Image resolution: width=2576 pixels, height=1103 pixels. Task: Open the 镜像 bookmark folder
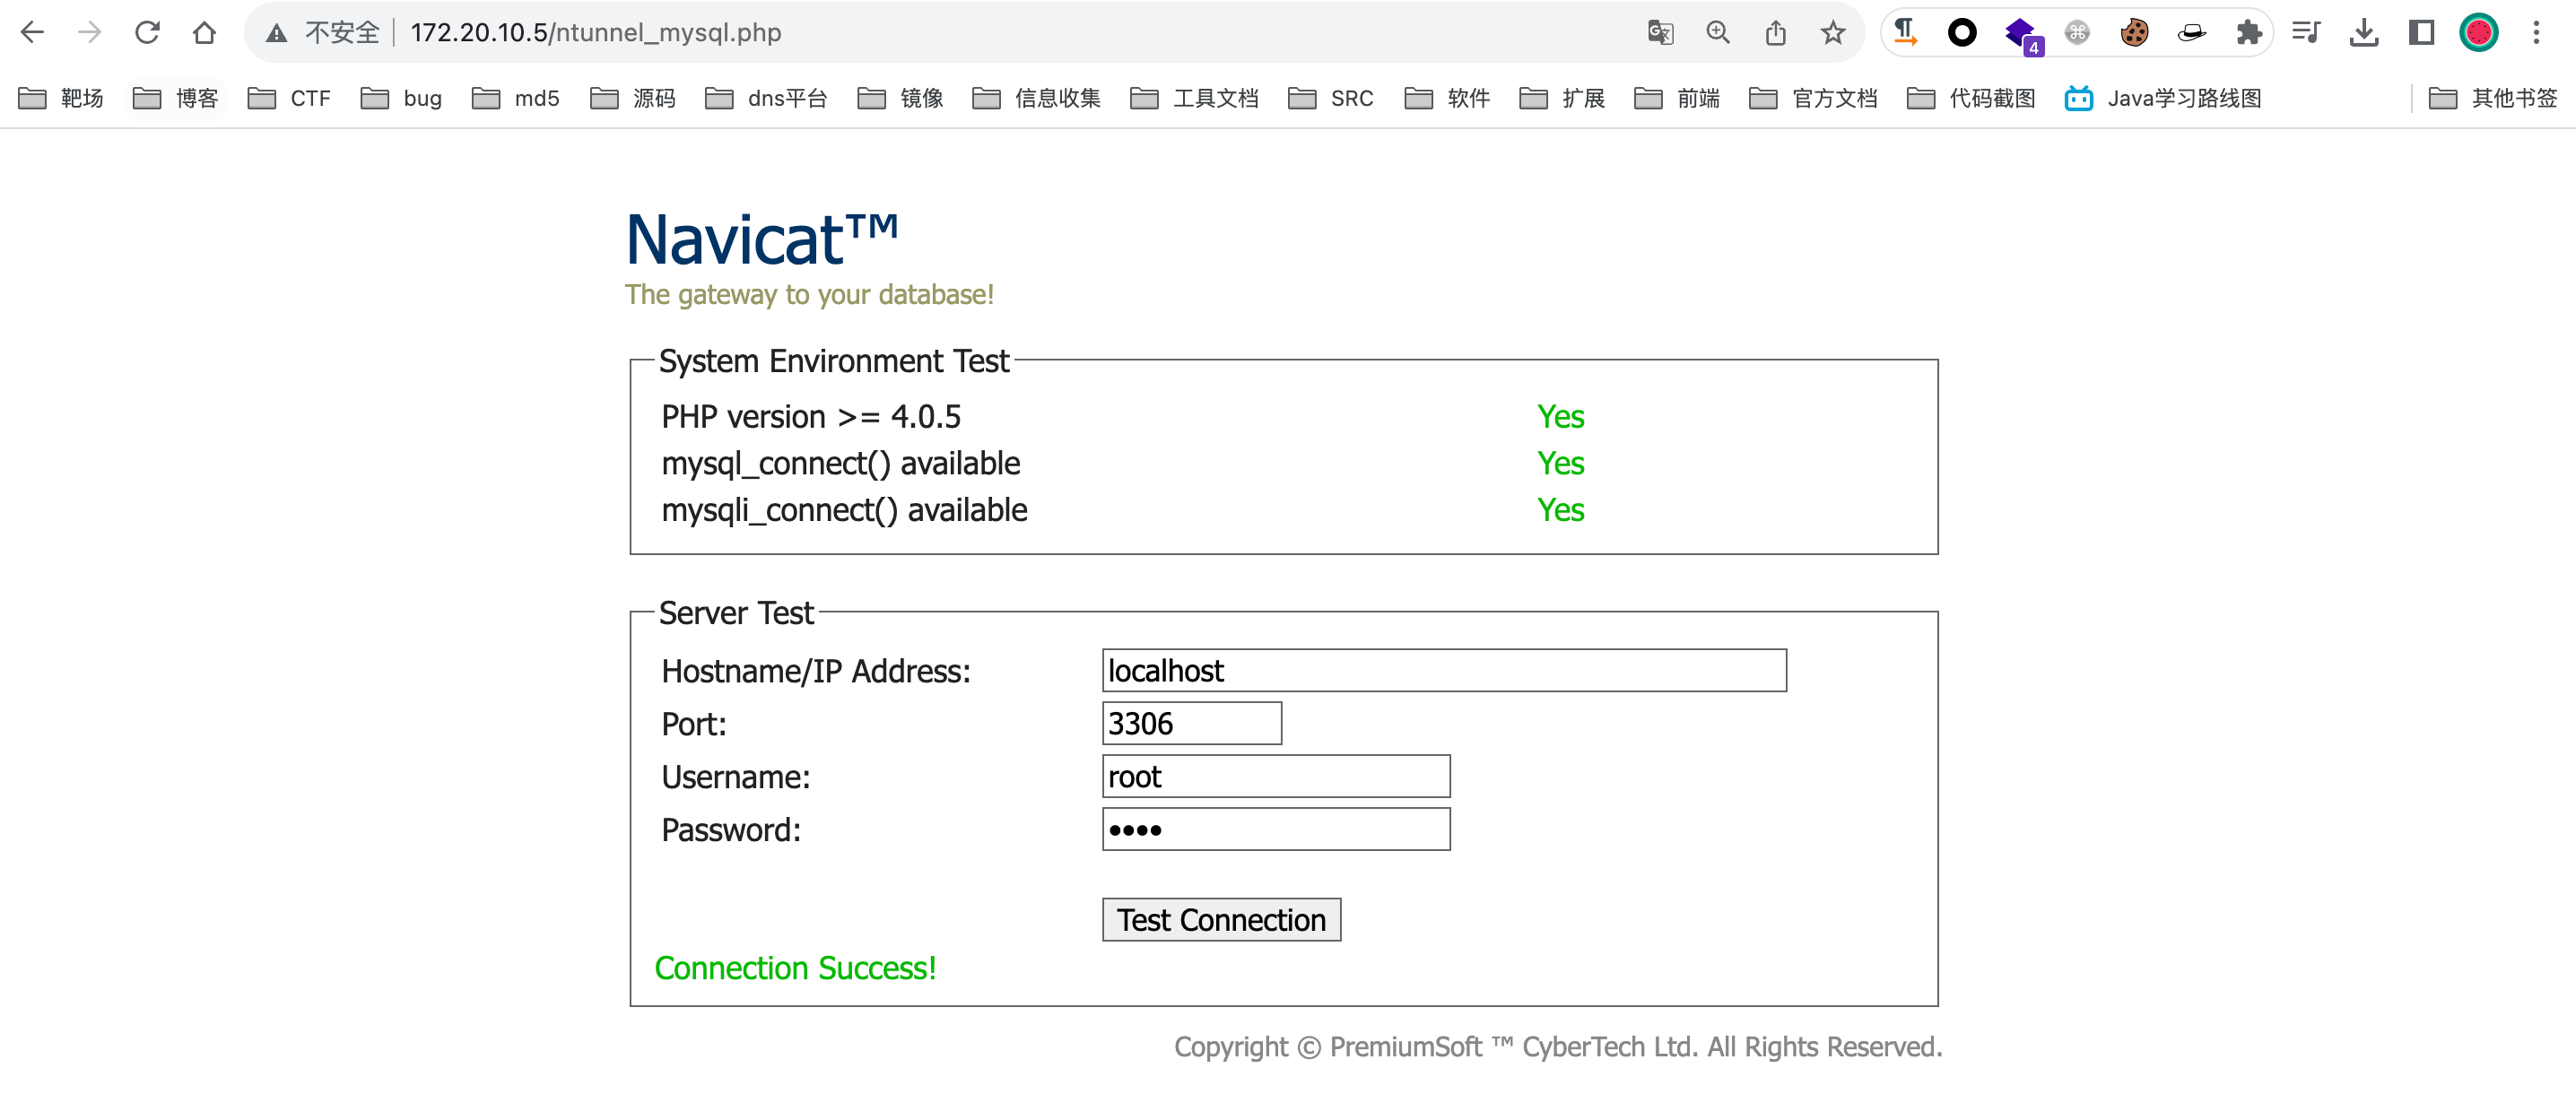point(901,98)
